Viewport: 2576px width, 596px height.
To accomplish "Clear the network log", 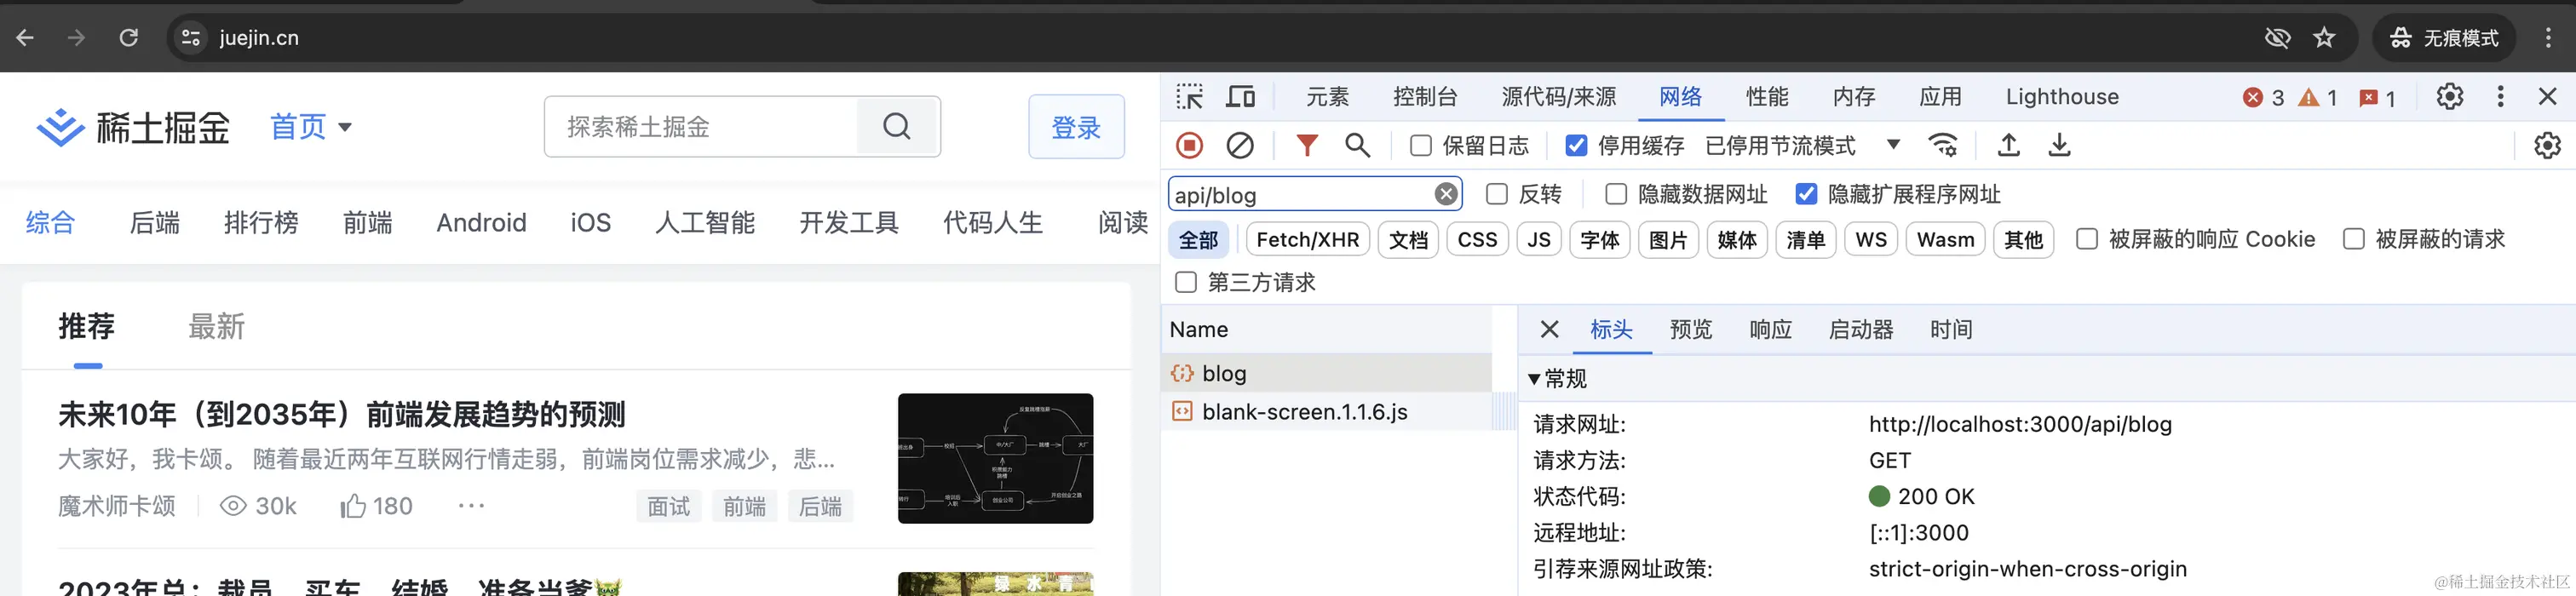I will (x=1240, y=146).
